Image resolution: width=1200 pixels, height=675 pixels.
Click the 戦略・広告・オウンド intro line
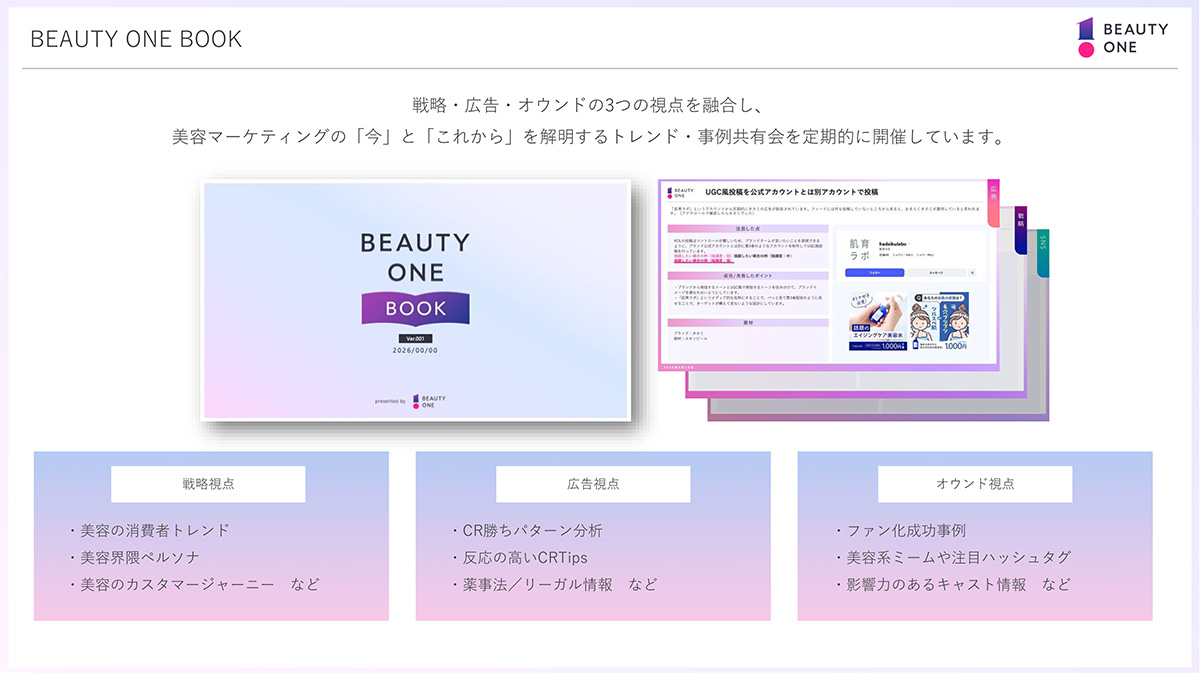[x=588, y=105]
